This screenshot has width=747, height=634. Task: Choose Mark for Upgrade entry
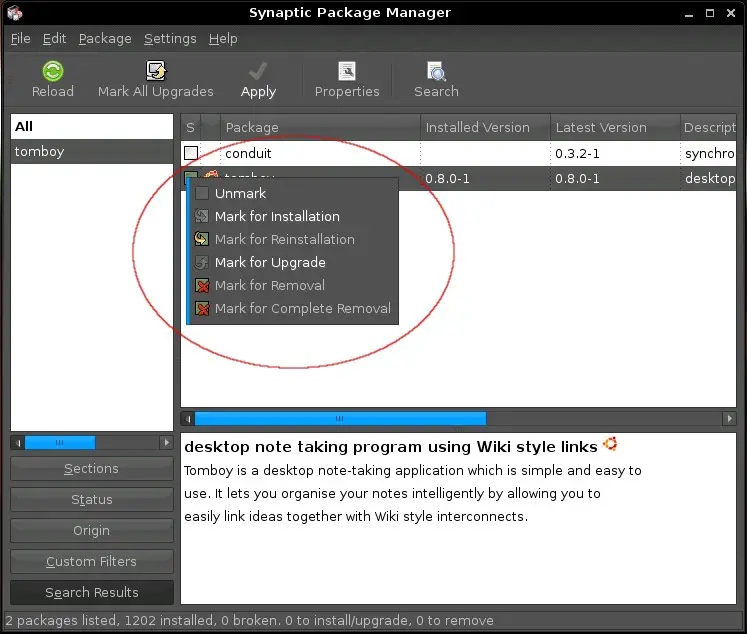(294, 262)
